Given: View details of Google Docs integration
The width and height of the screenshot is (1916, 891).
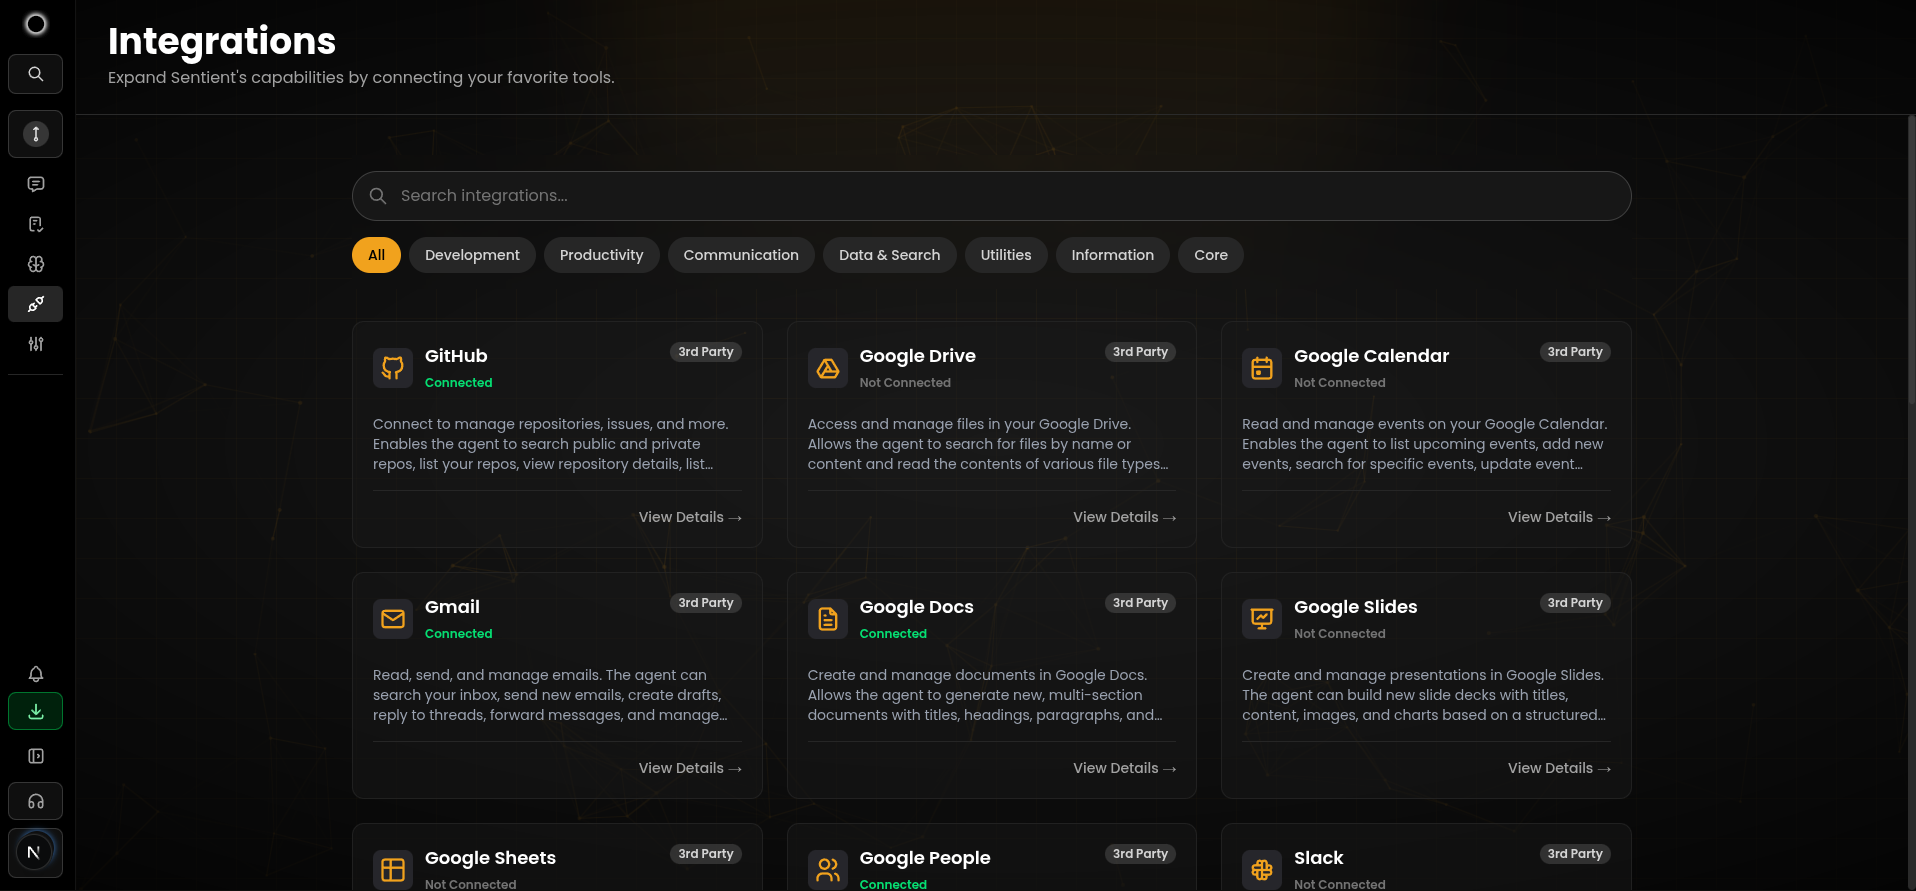Looking at the screenshot, I should [1124, 768].
